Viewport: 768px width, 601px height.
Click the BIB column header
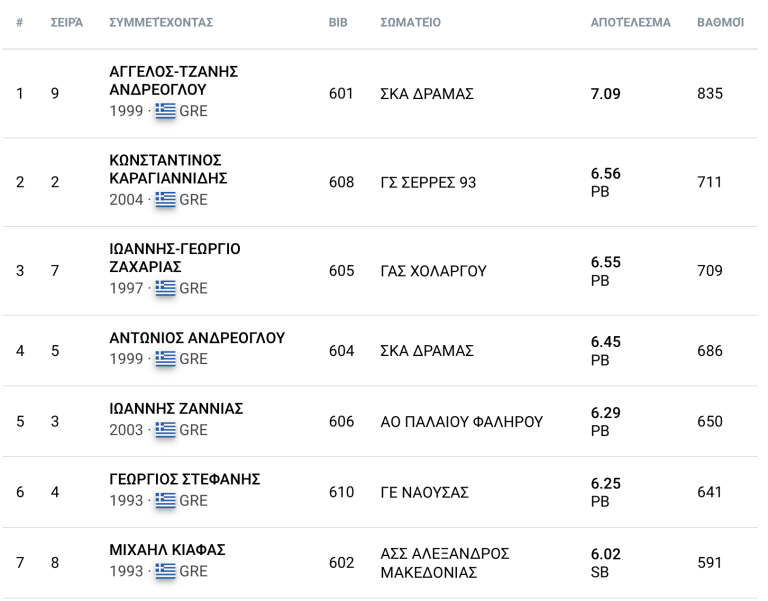coord(338,22)
